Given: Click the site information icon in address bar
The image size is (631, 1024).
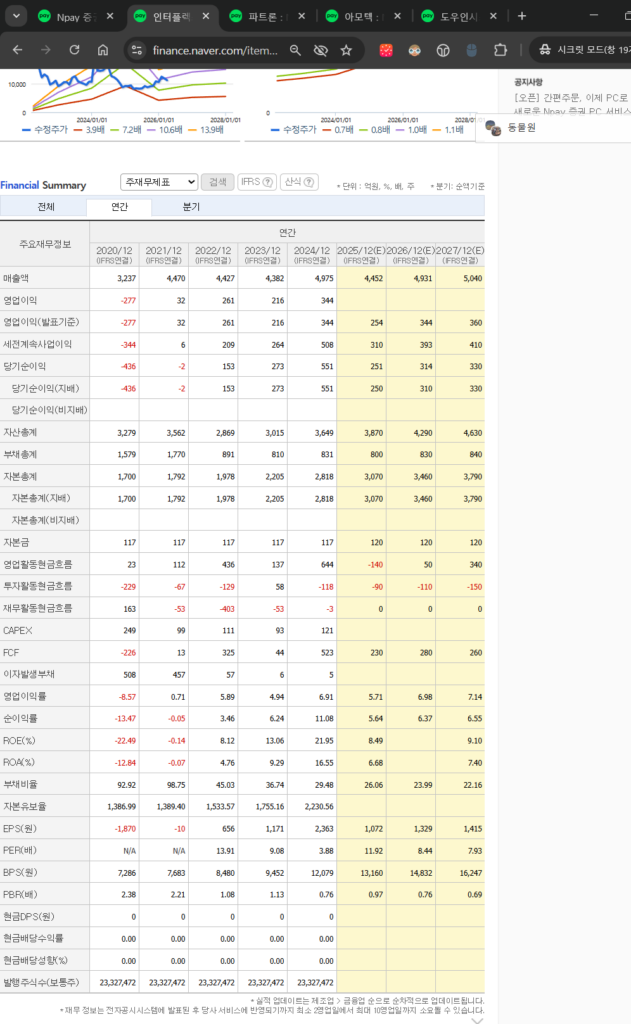Looking at the screenshot, I should pyautogui.click(x=137, y=50).
